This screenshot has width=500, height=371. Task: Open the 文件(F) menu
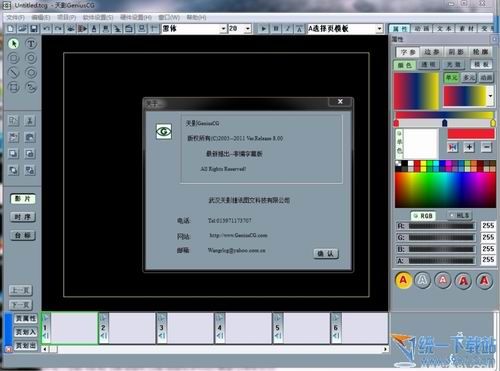click(x=16, y=17)
